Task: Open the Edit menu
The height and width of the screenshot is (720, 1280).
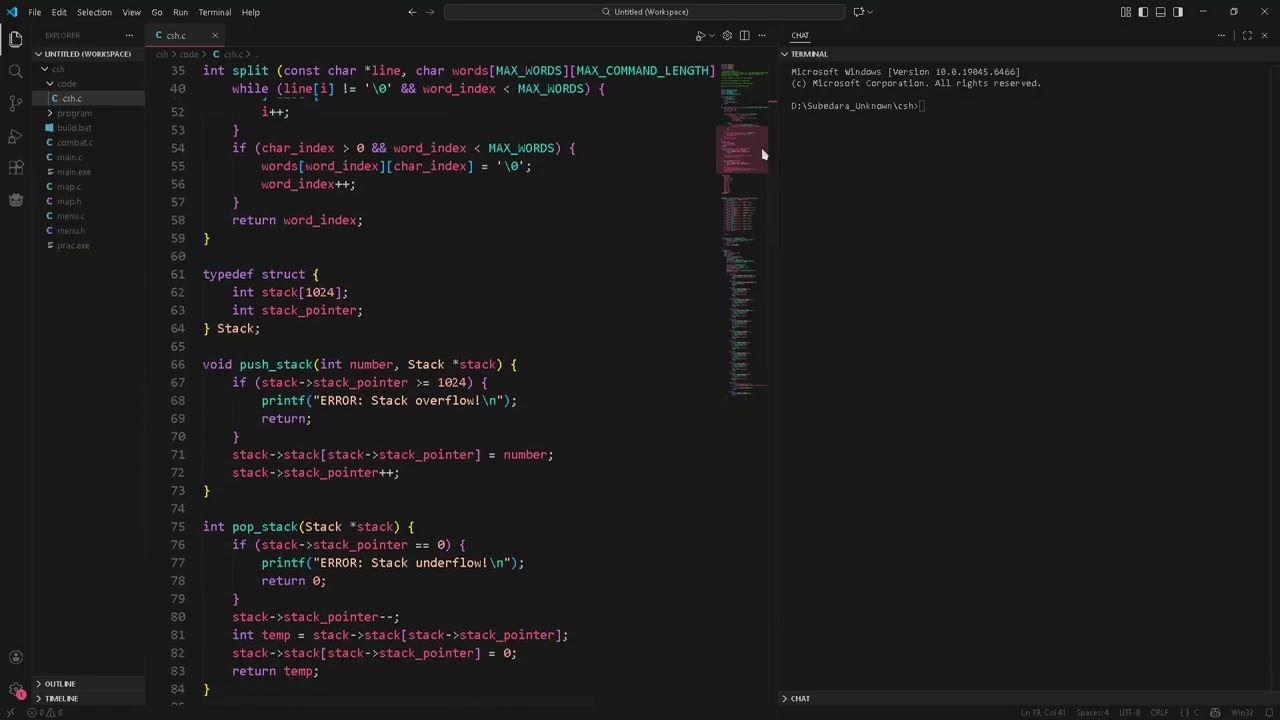Action: (x=59, y=12)
